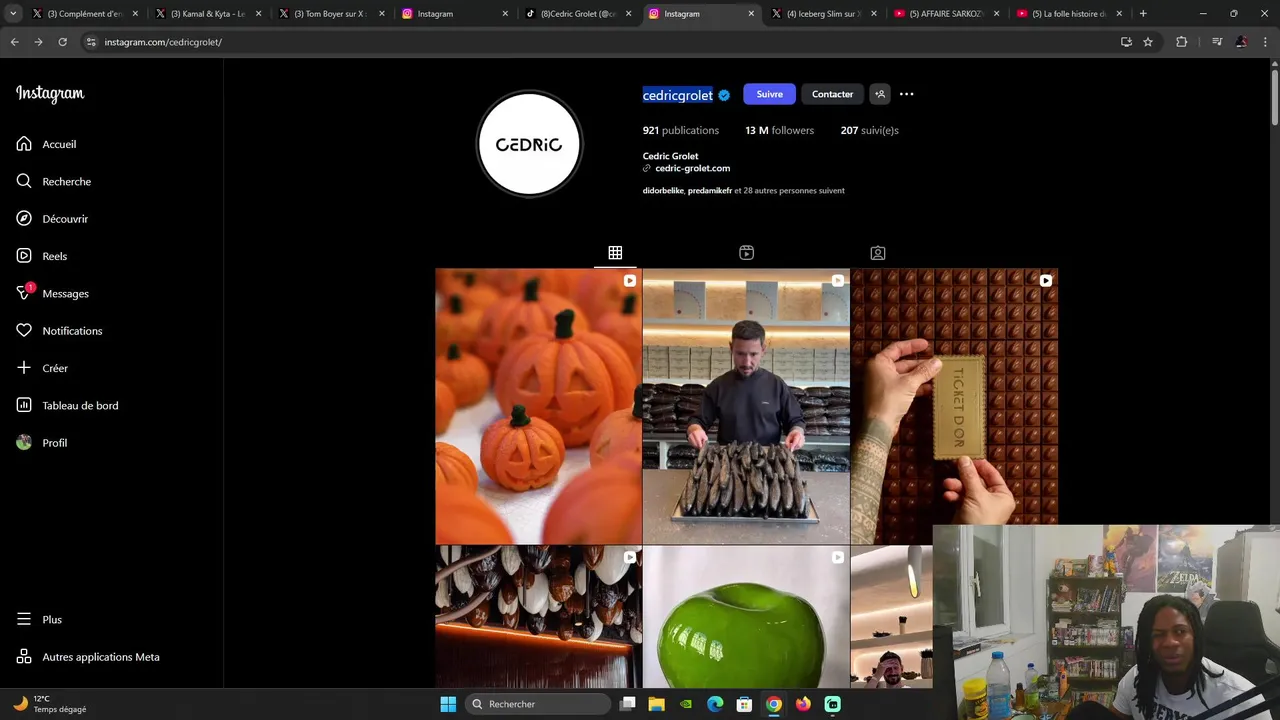Switch to Tom Boyer sur X tab
The height and width of the screenshot is (720, 1280).
[x=331, y=14]
